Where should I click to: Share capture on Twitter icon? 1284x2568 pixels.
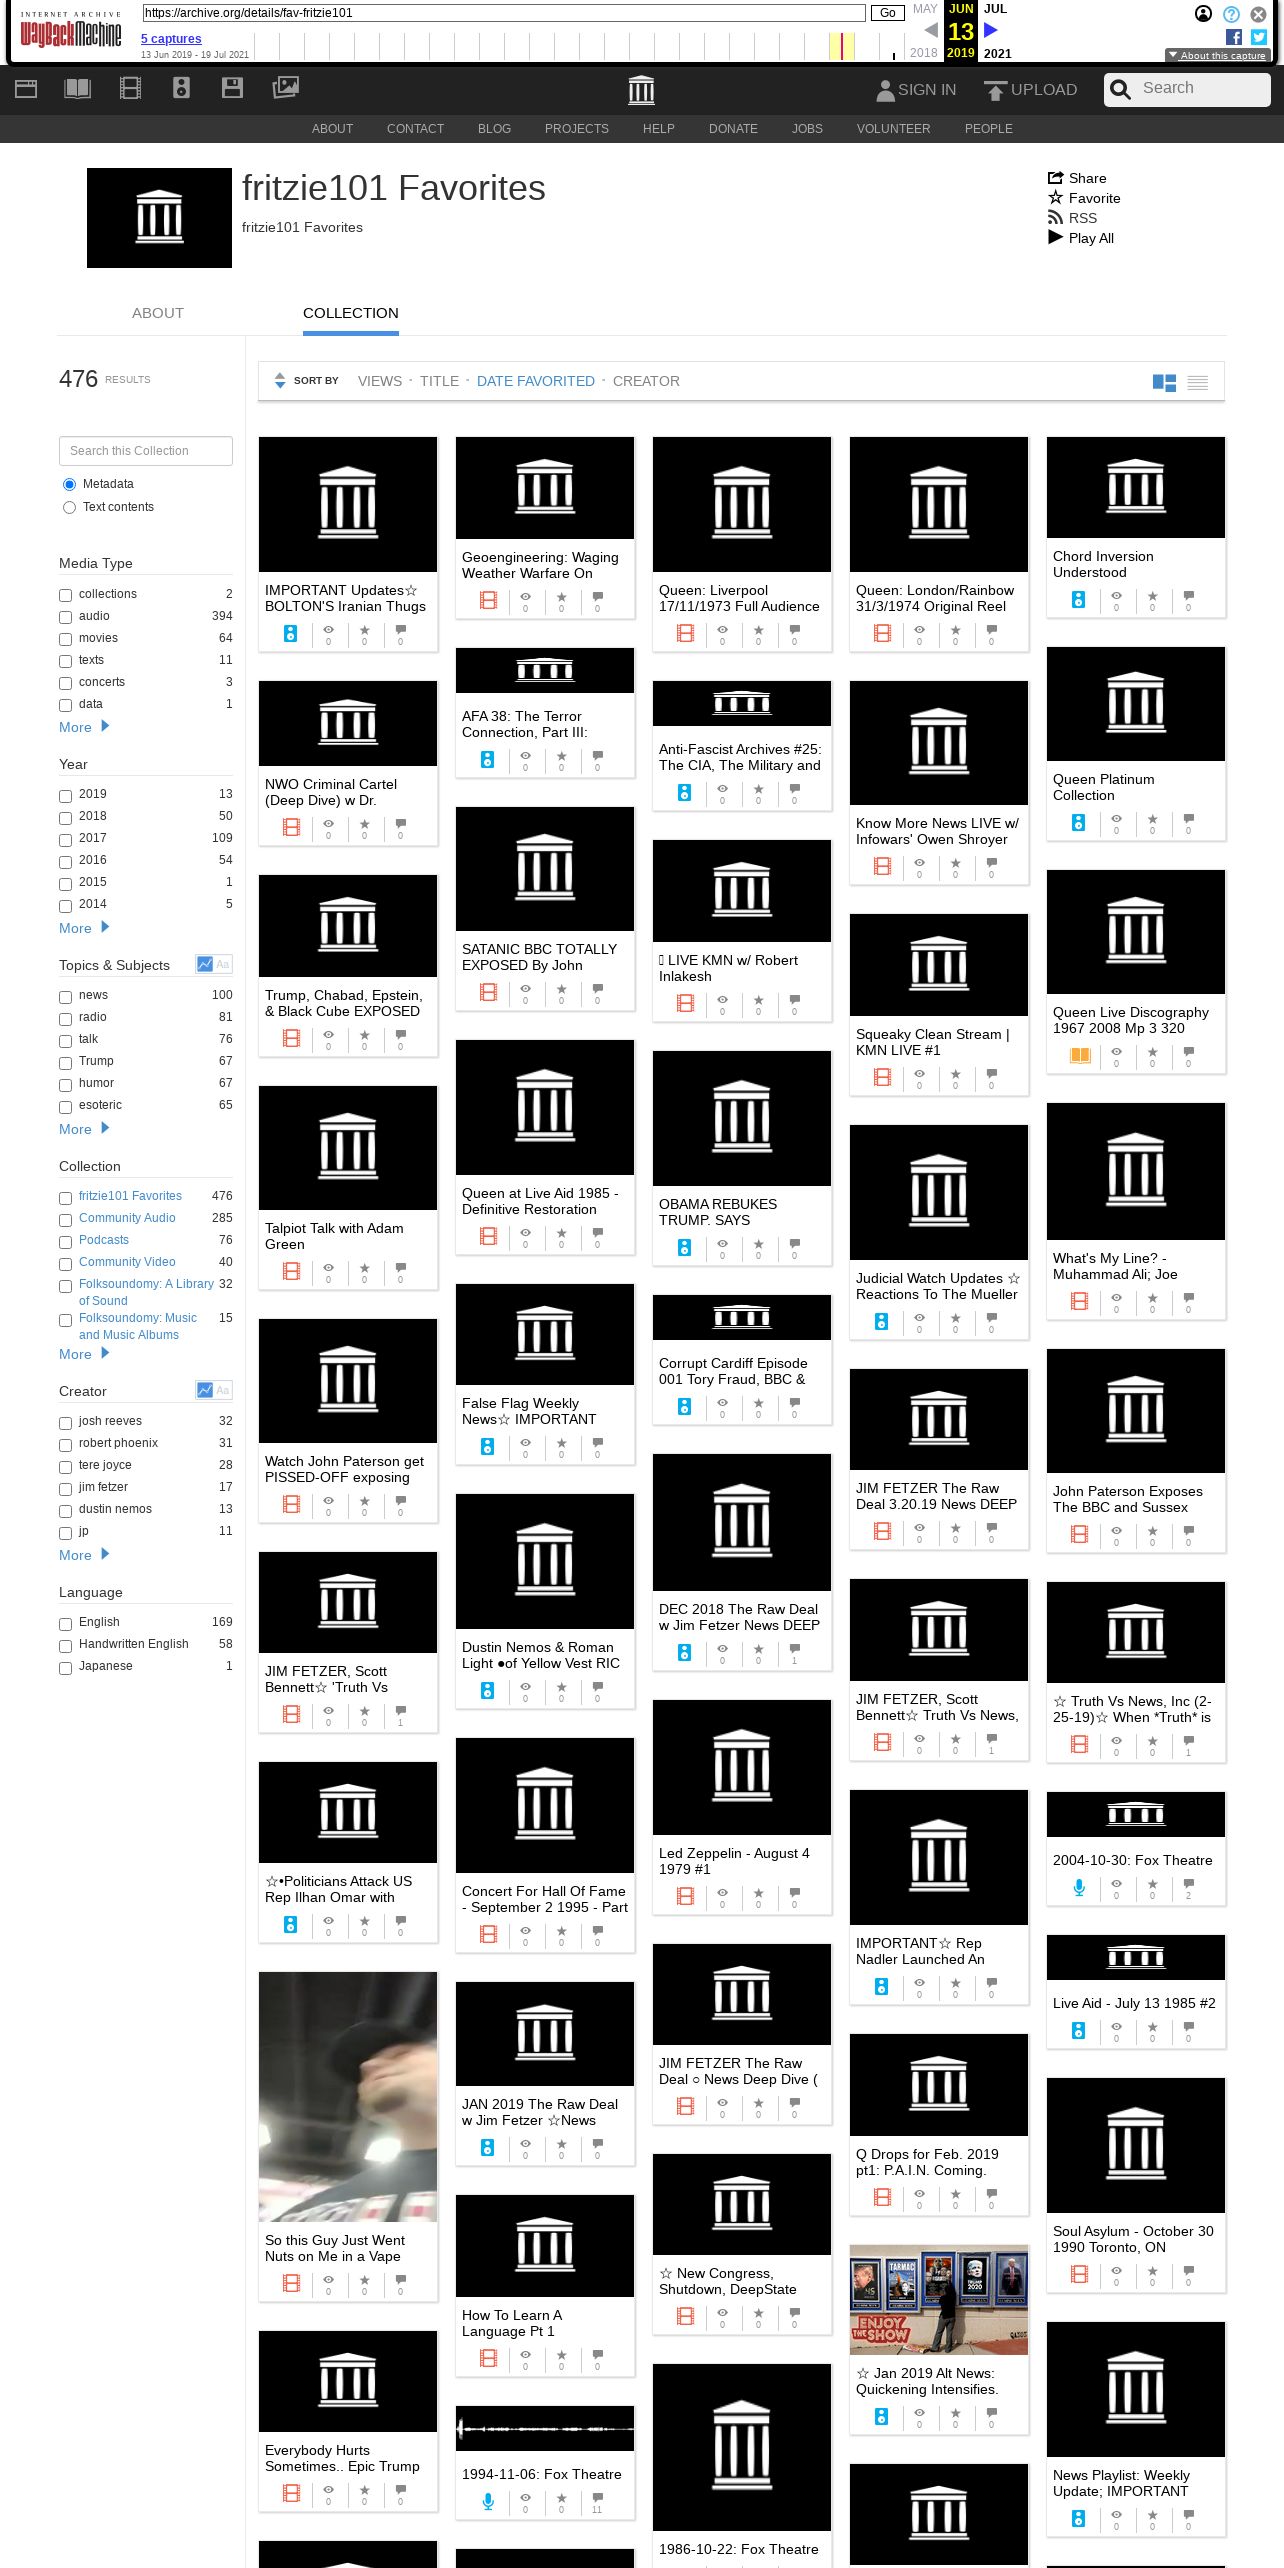pos(1259,37)
